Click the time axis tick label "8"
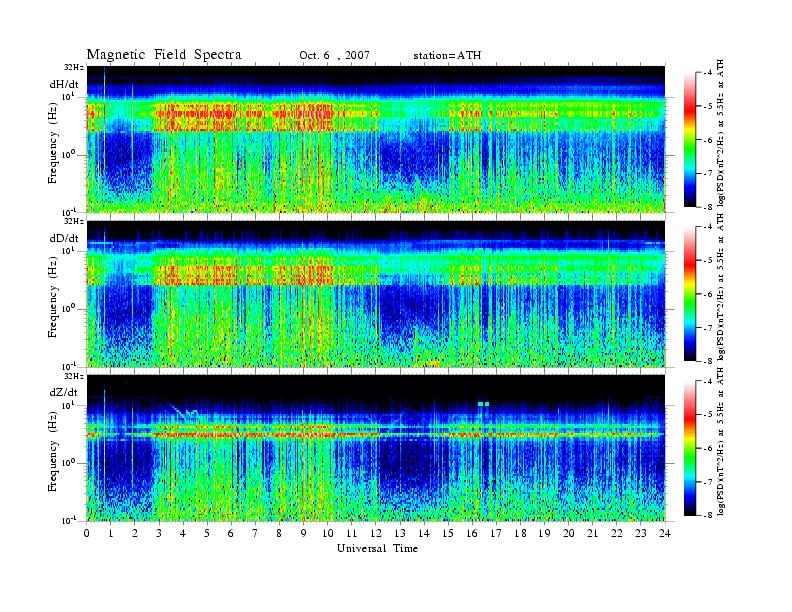 279,533
